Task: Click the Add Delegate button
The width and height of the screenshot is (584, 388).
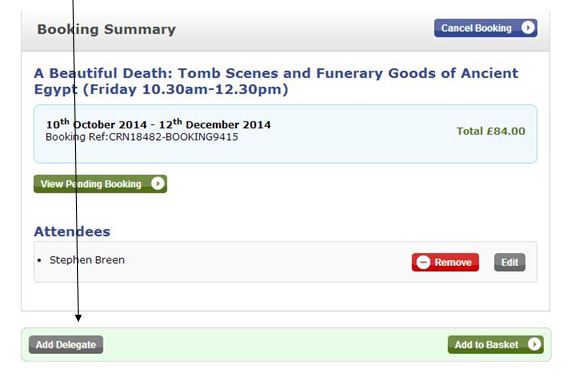Action: pos(66,345)
